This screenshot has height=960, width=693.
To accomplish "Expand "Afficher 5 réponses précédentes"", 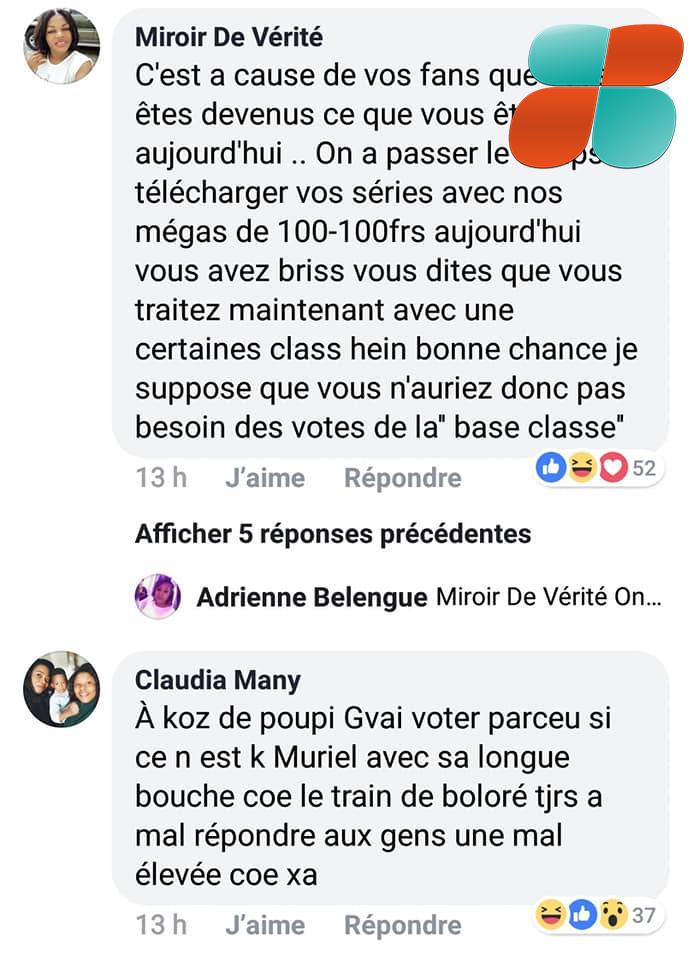I will pyautogui.click(x=333, y=534).
